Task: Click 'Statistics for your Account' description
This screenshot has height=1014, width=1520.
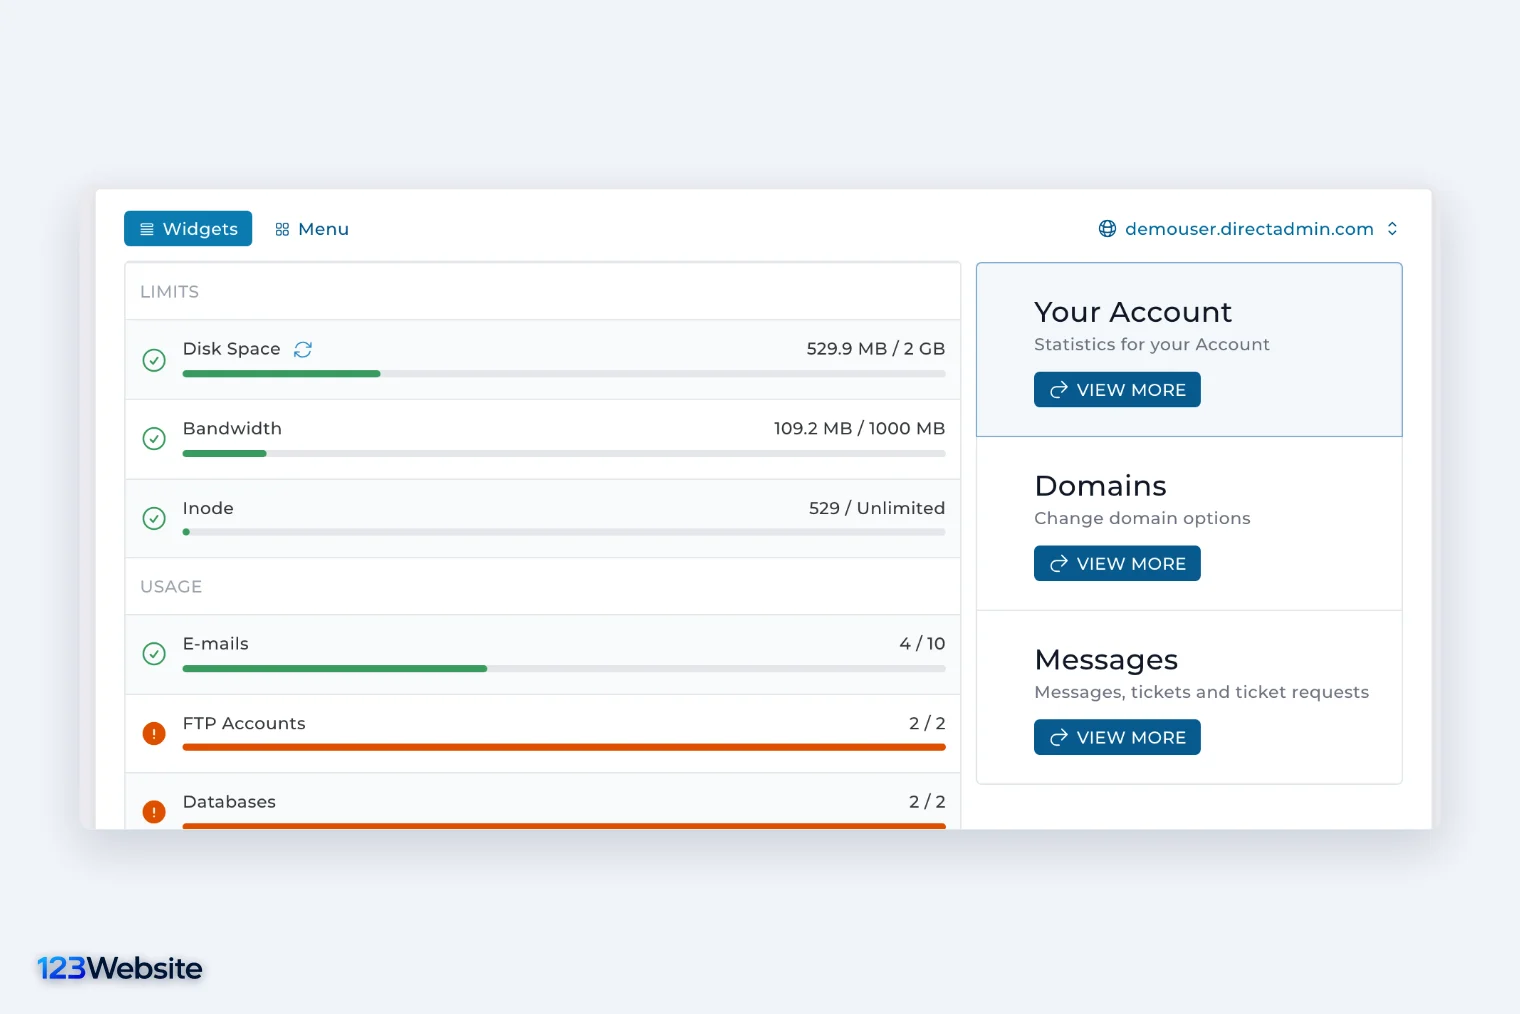Action: click(x=1151, y=345)
